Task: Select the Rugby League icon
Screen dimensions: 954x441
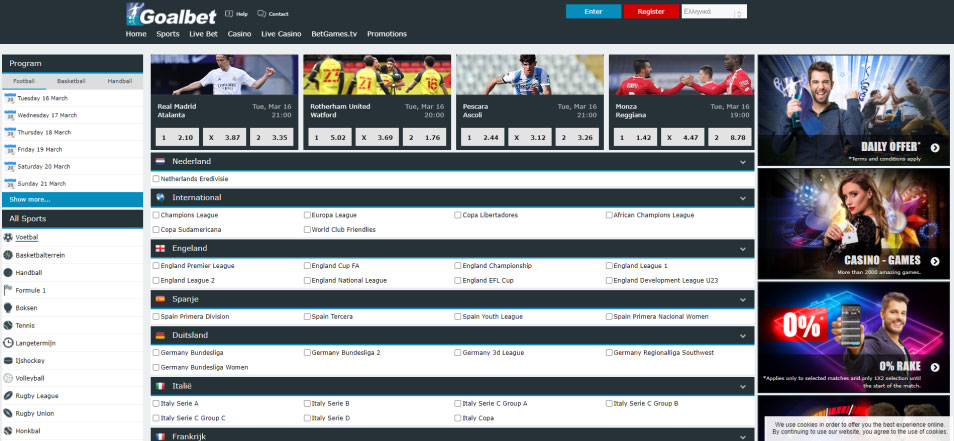Action: 8,396
